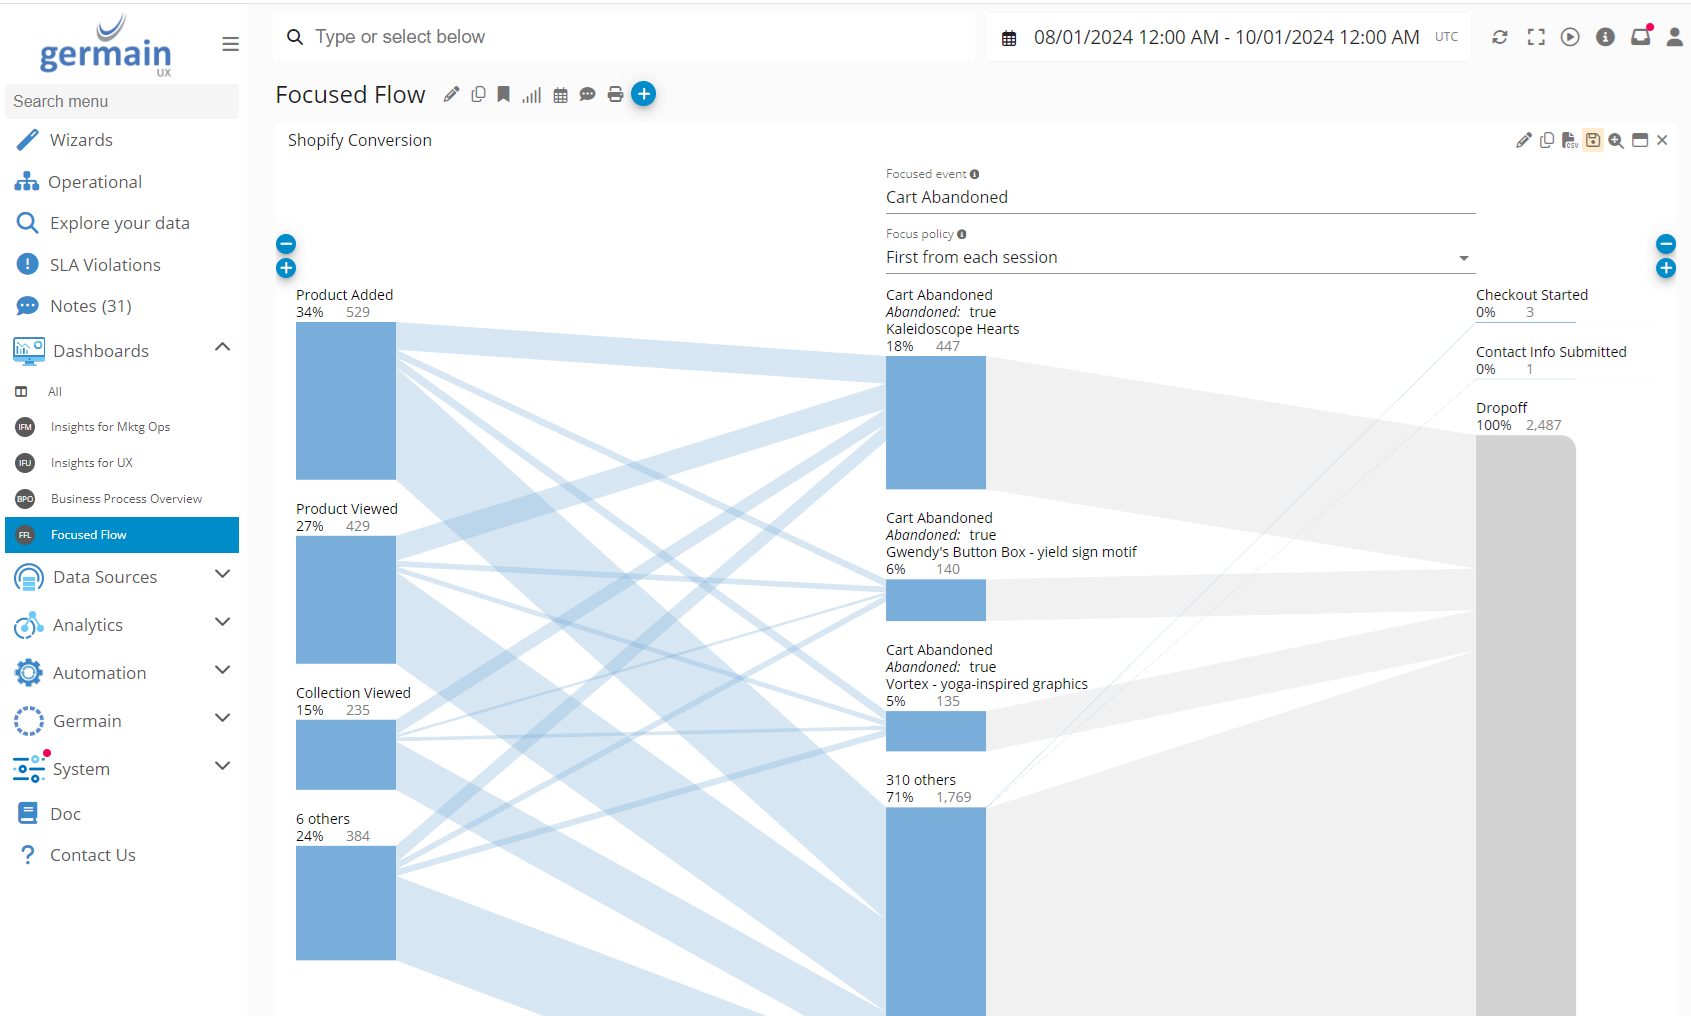This screenshot has height=1016, width=1691.
Task: Collapse the Dashboards menu section
Action: (222, 348)
